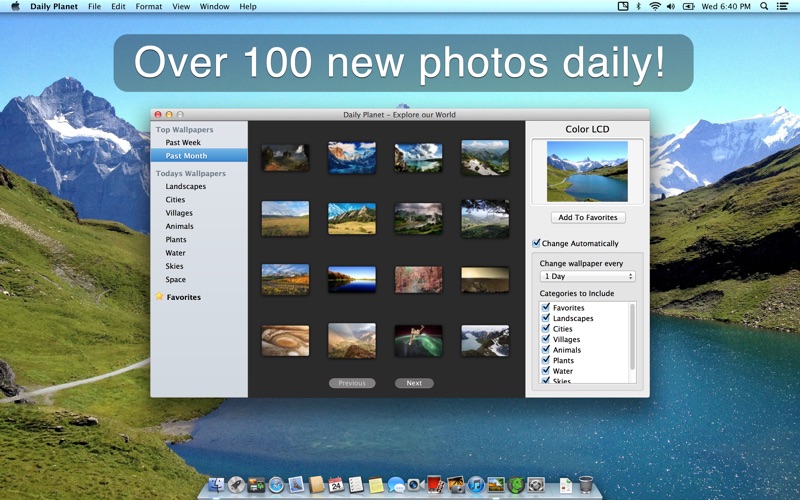Open Calendar icon showing 24

336,484
